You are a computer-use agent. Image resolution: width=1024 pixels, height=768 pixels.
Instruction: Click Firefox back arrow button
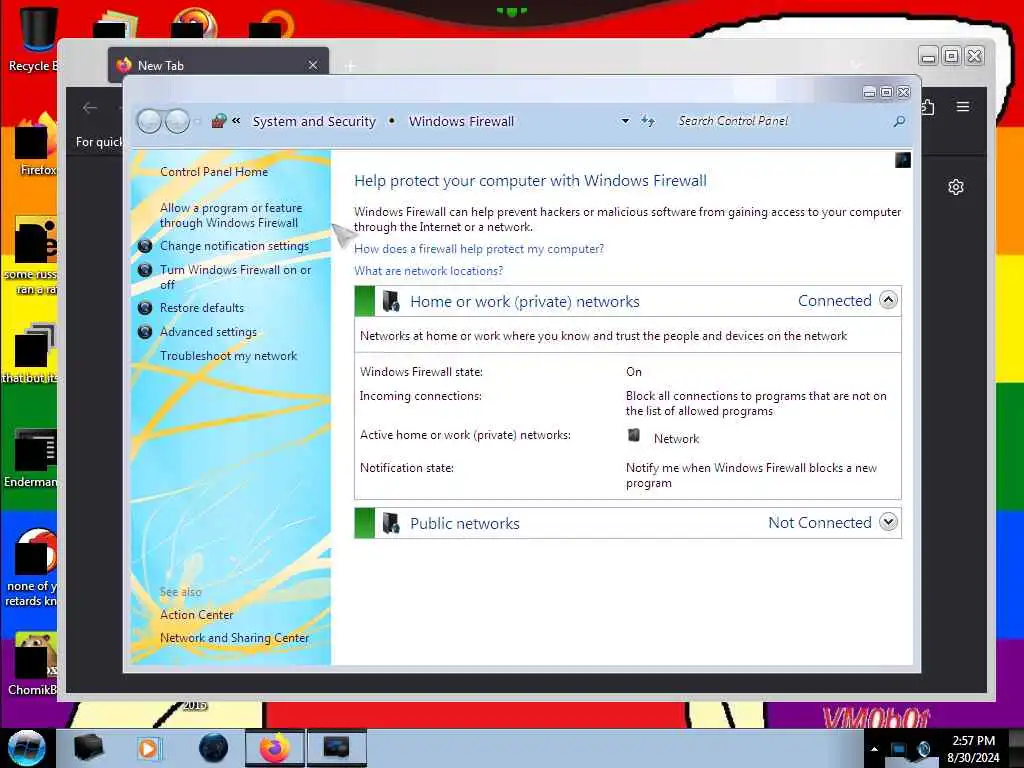[90, 108]
